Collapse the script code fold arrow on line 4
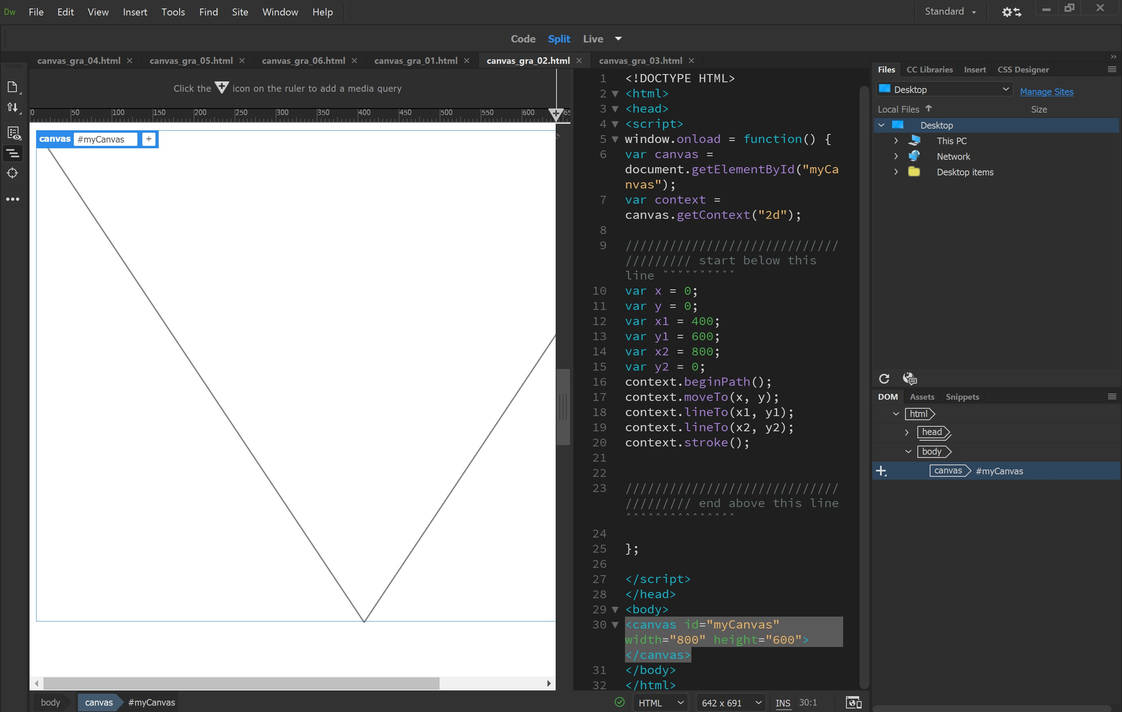Image resolution: width=1122 pixels, height=712 pixels. tap(615, 124)
